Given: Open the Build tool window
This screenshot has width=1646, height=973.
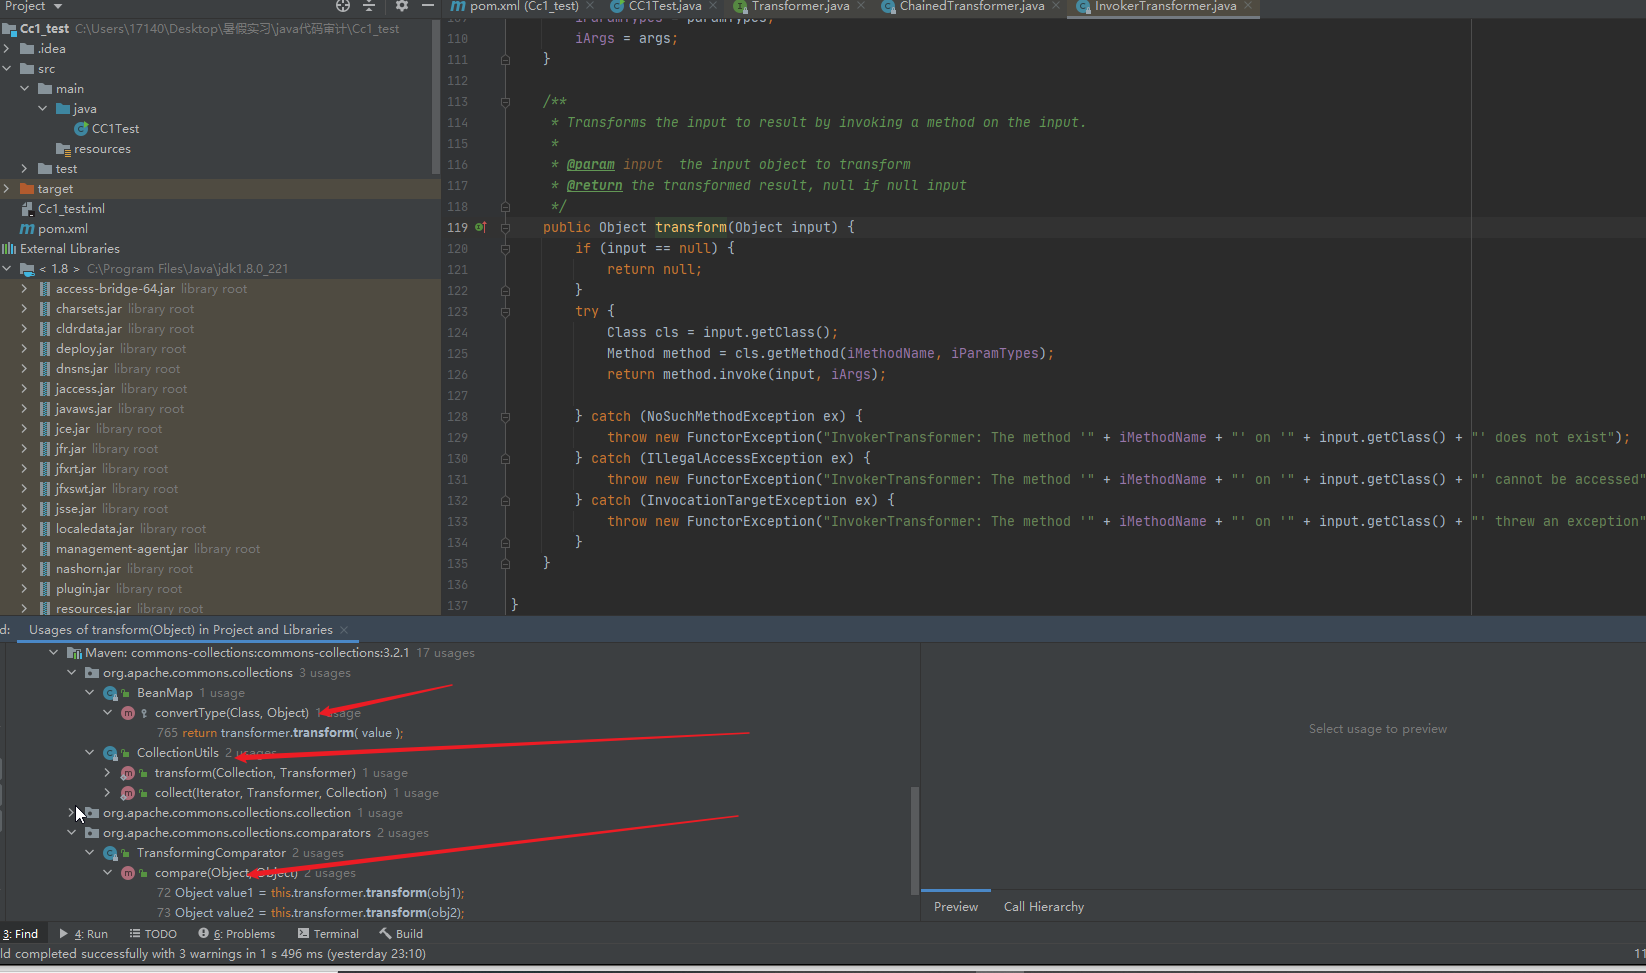Looking at the screenshot, I should [x=401, y=934].
